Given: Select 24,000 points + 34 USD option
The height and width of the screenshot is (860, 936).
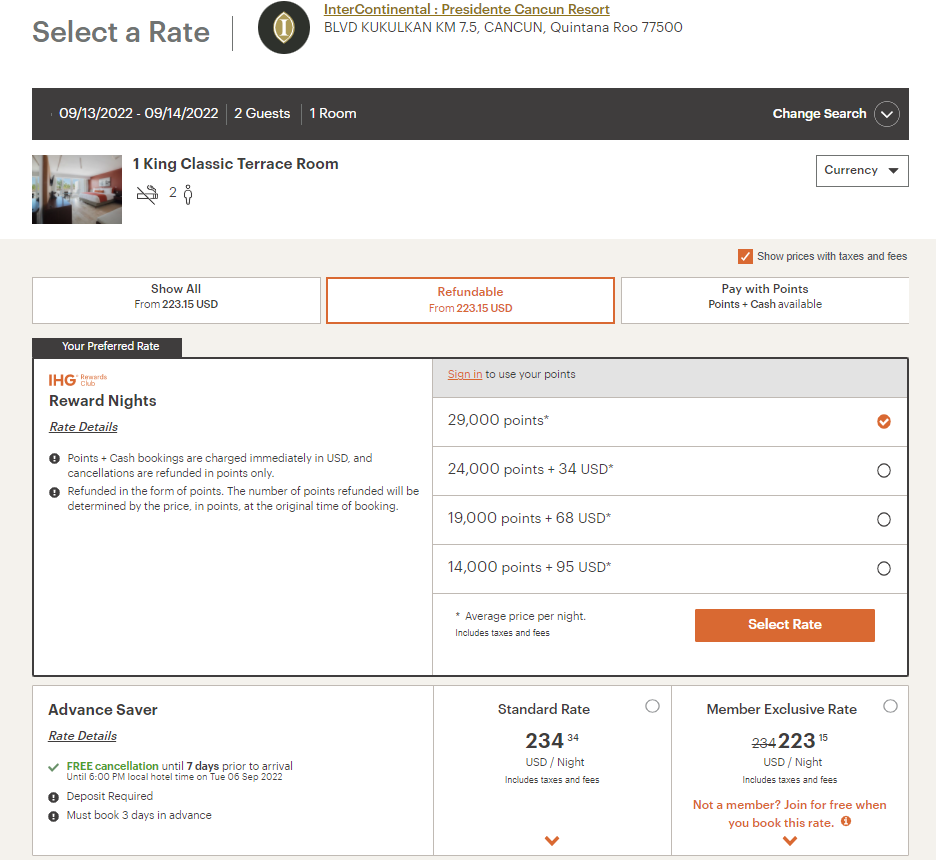Looking at the screenshot, I should tap(883, 470).
